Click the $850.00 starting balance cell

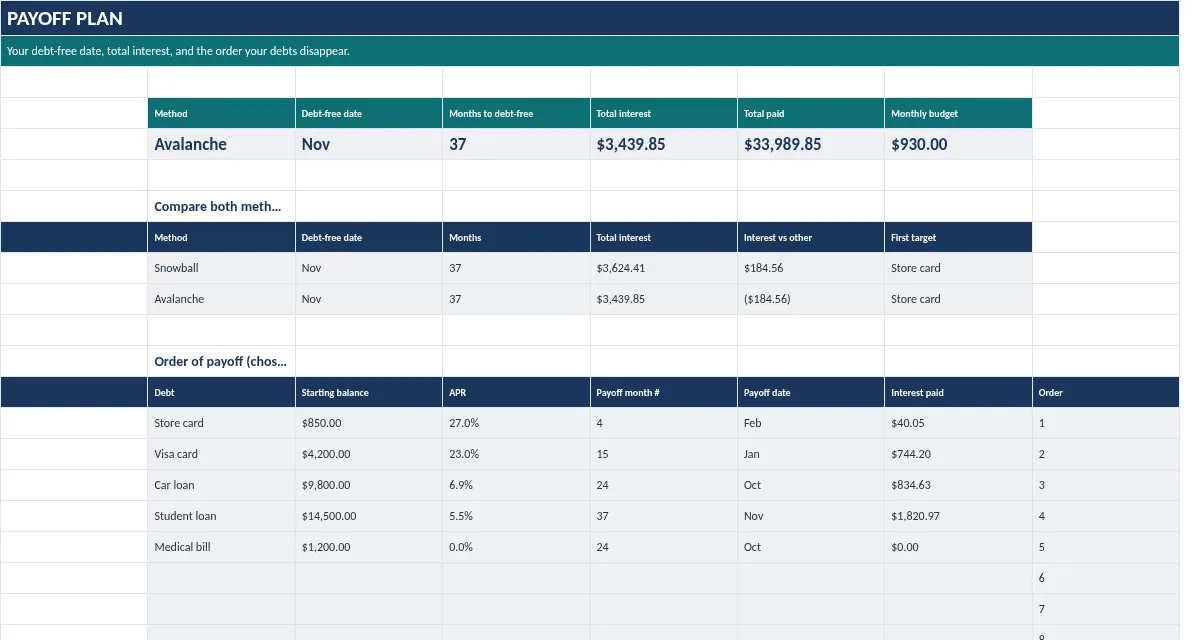(368, 423)
